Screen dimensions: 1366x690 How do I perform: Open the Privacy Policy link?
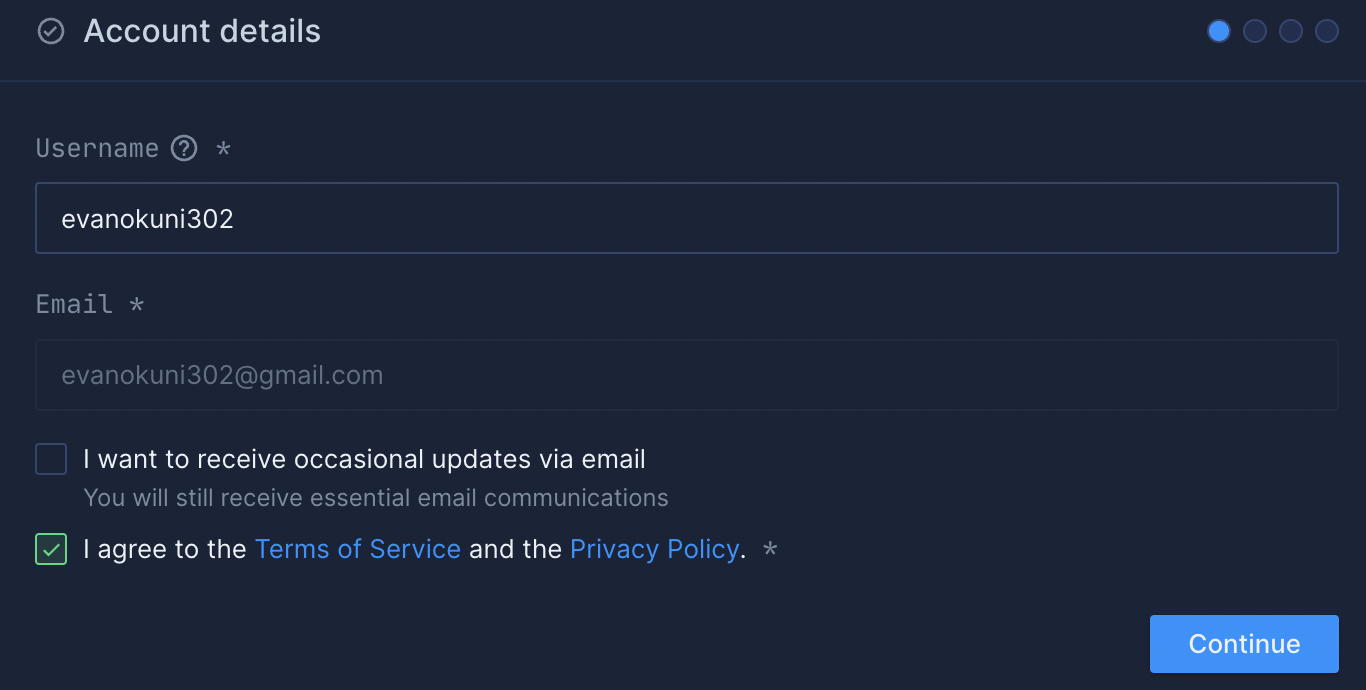[654, 549]
